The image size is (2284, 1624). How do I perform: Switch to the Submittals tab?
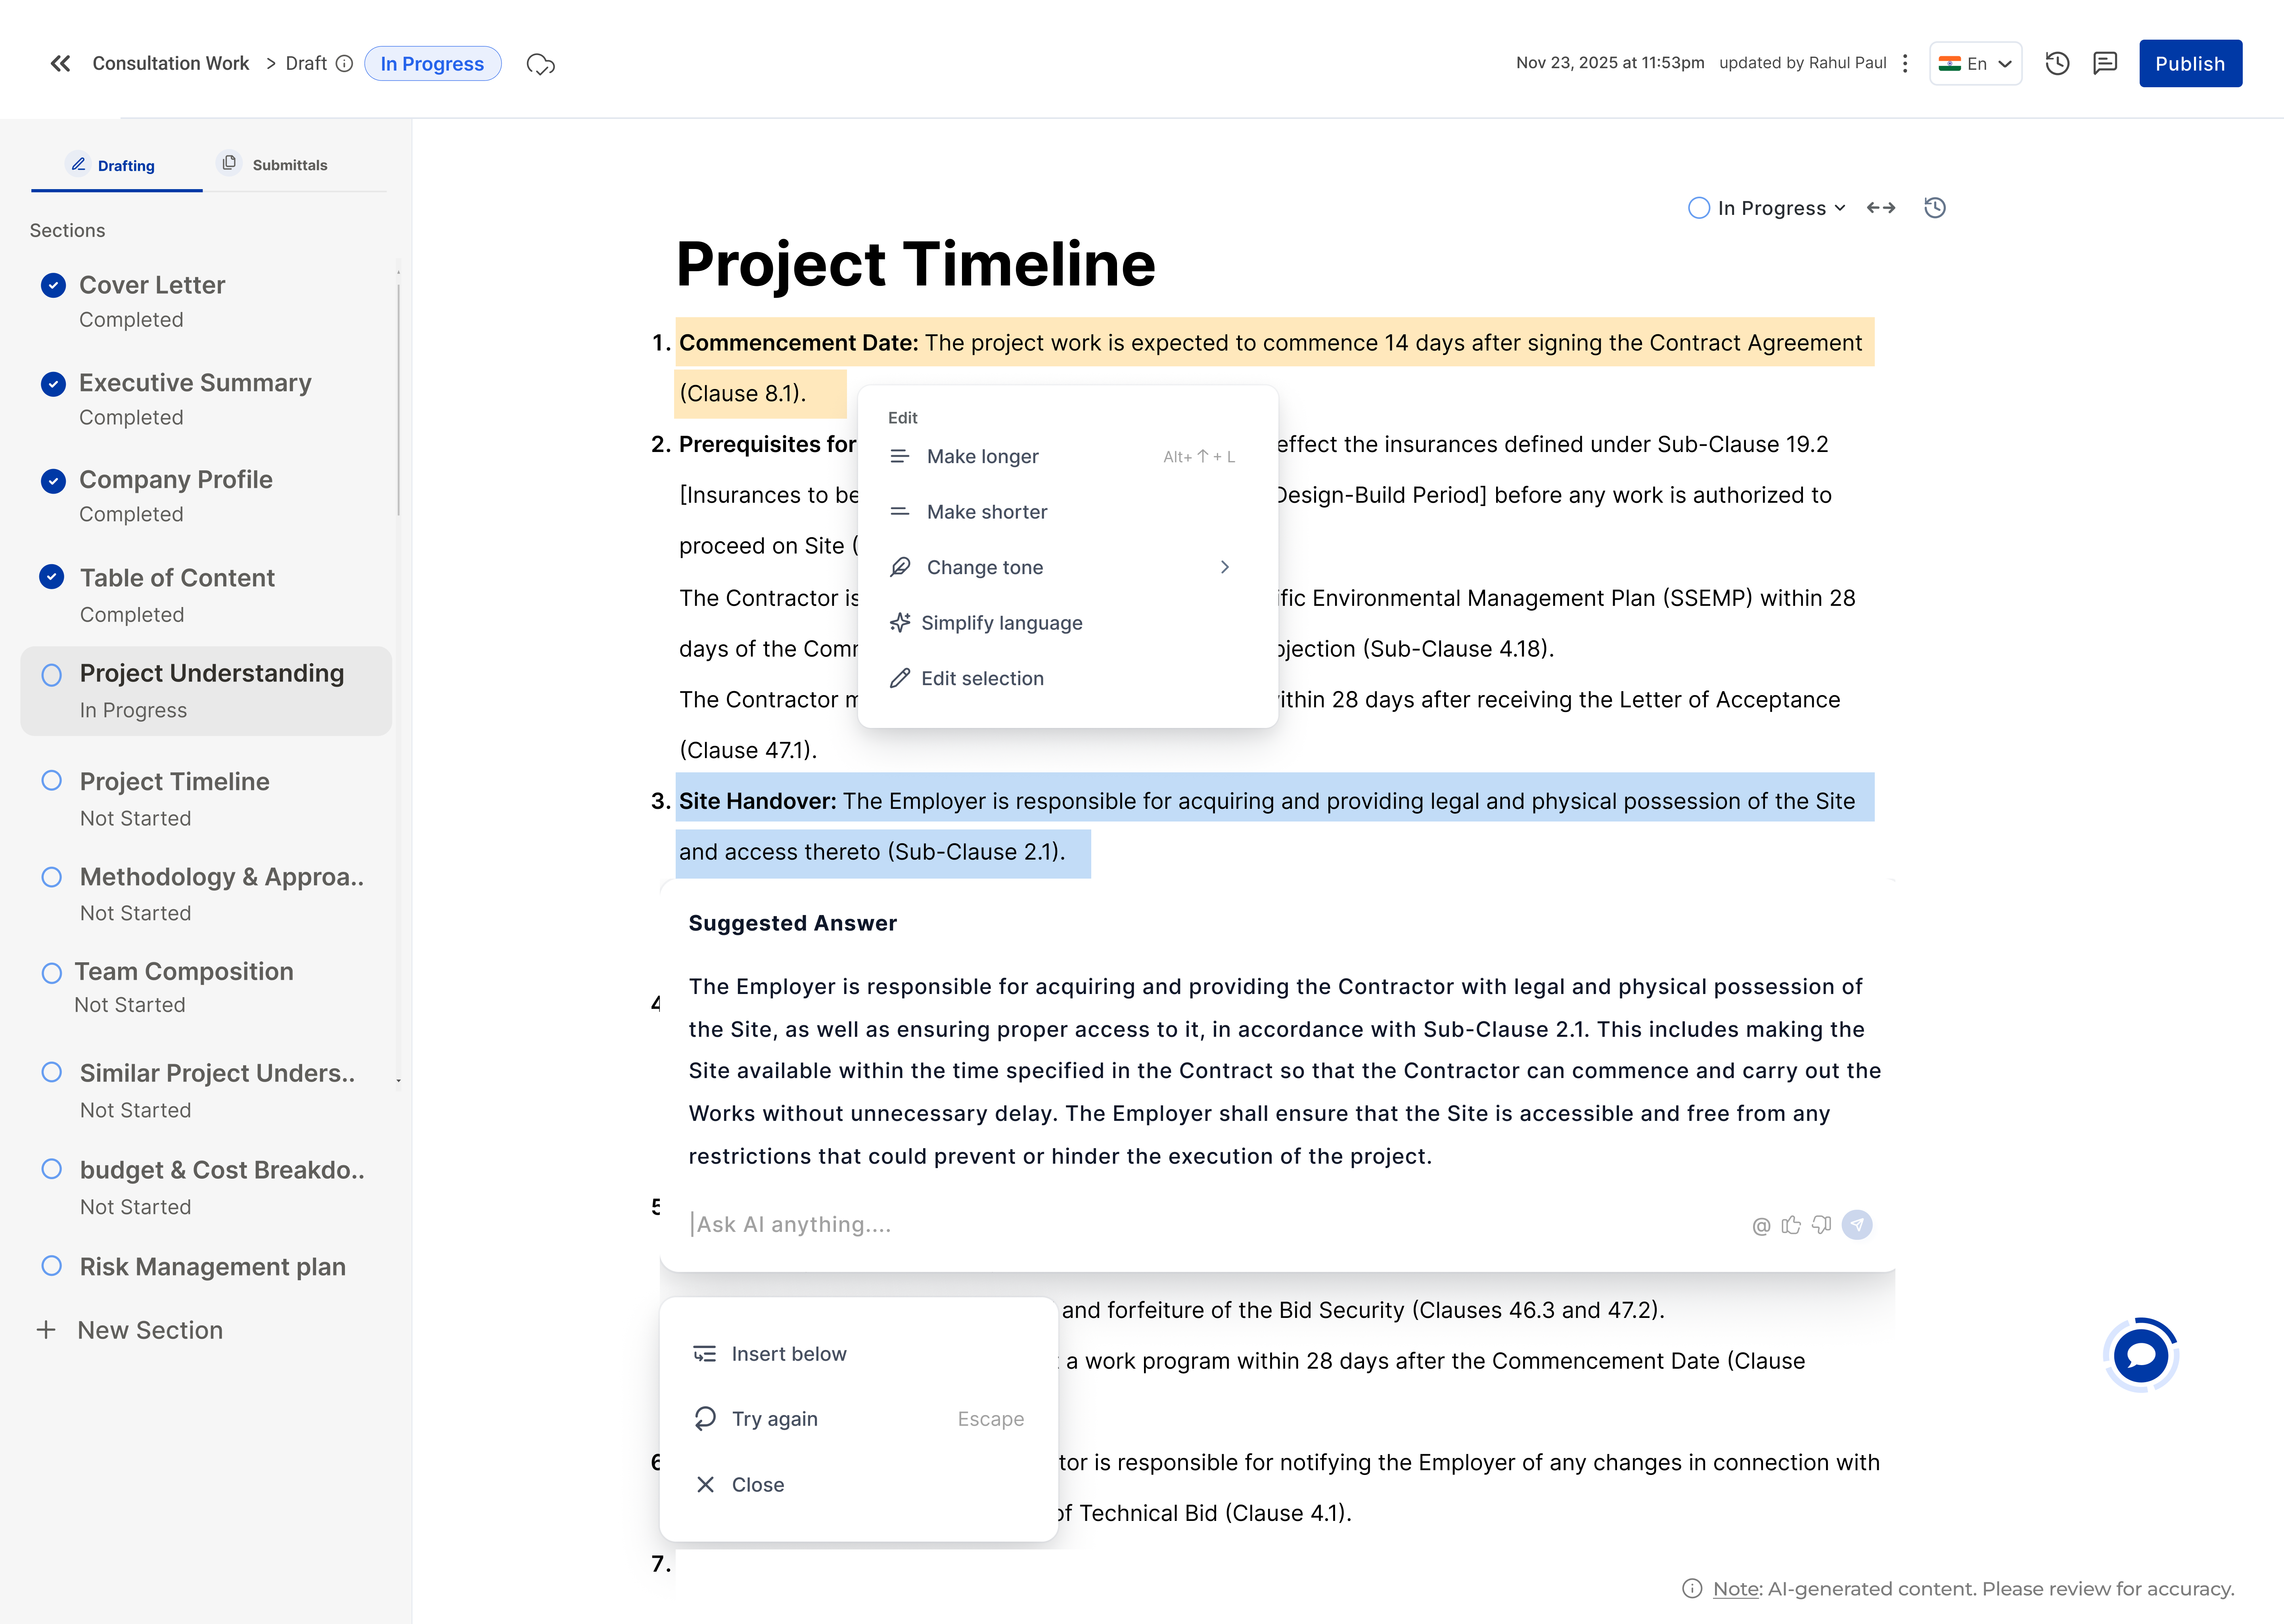point(289,164)
